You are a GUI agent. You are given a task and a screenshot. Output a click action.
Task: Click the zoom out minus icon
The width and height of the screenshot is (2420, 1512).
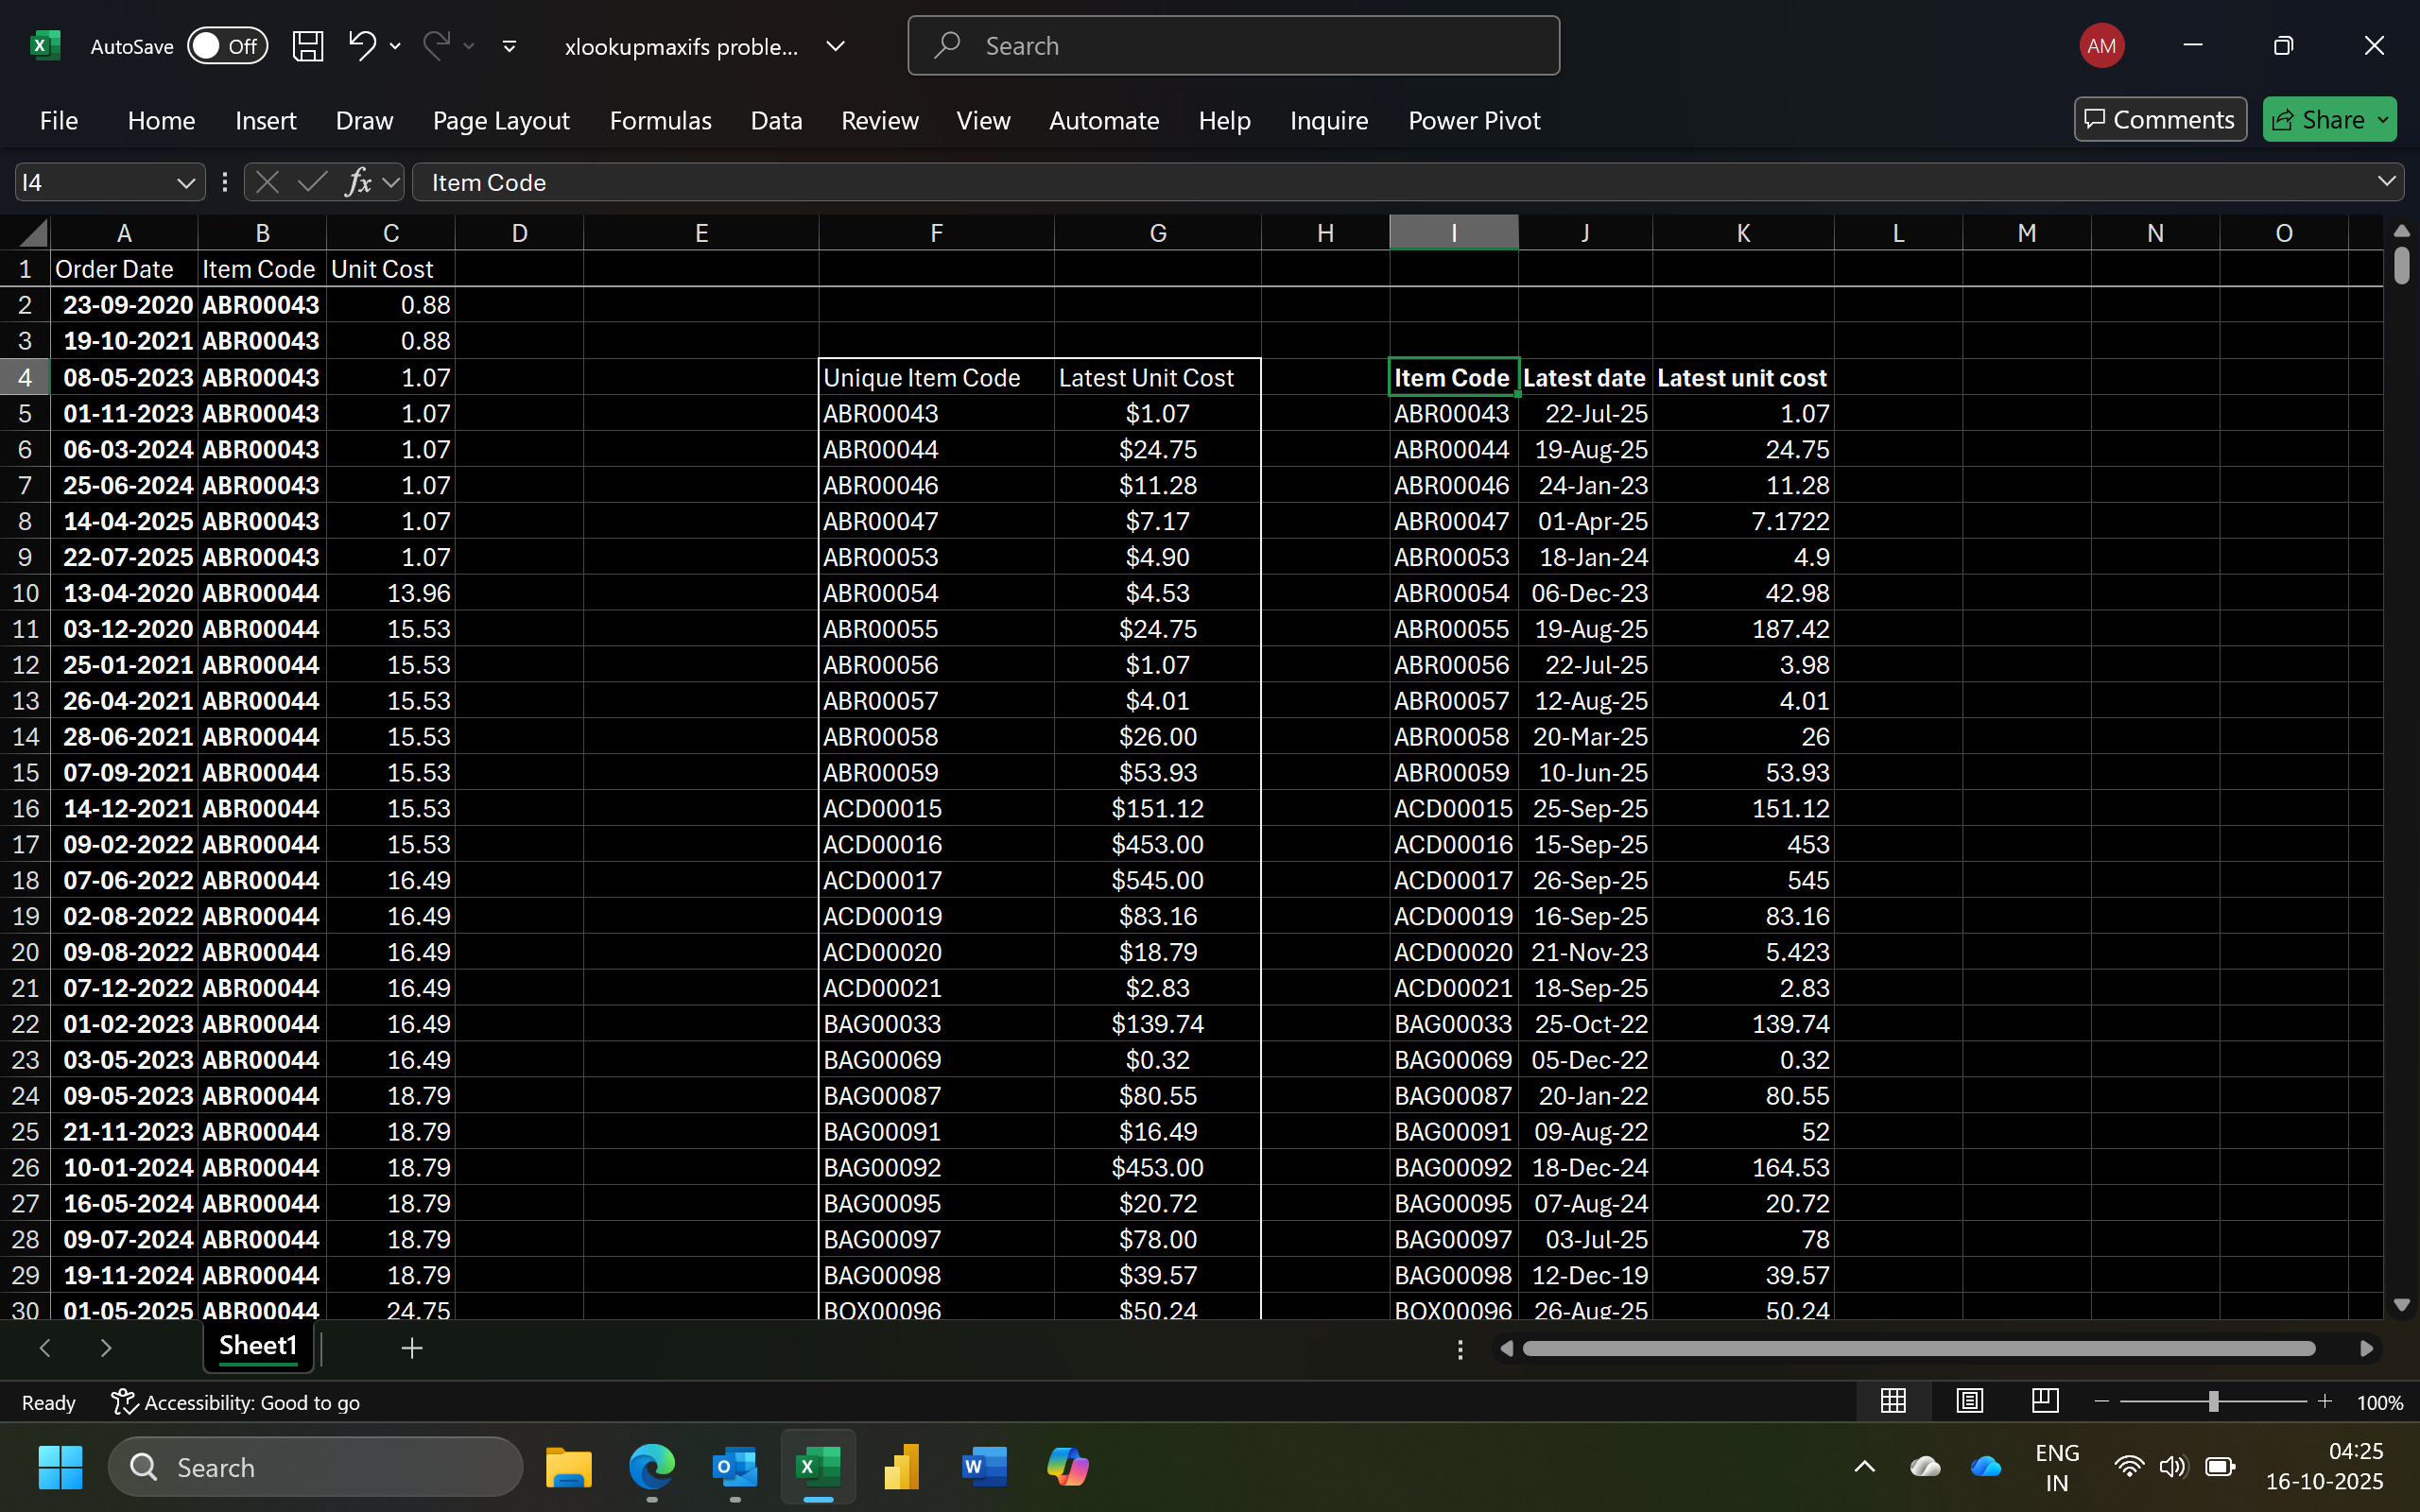coord(2101,1402)
